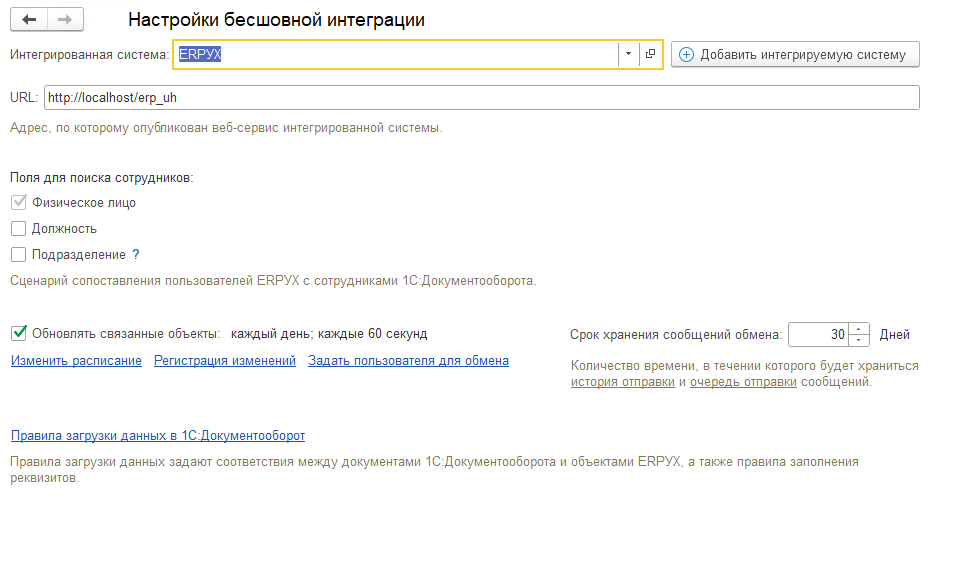Toggle the Физическое лицо checkbox
Screen dimensions: 963x573
[18, 202]
